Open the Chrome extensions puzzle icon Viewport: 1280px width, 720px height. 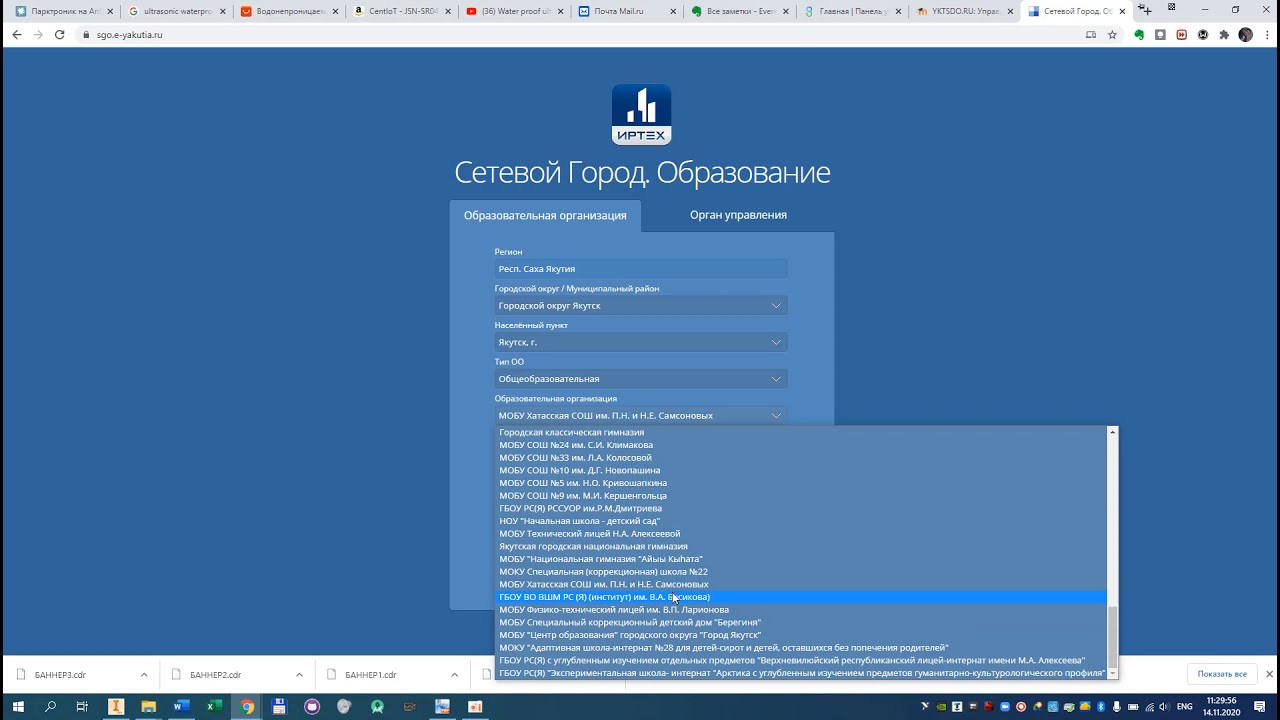[1224, 34]
